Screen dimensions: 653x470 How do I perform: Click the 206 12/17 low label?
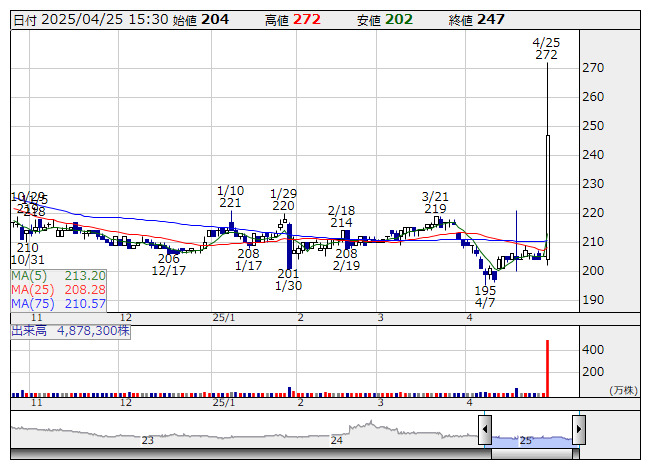tap(169, 265)
